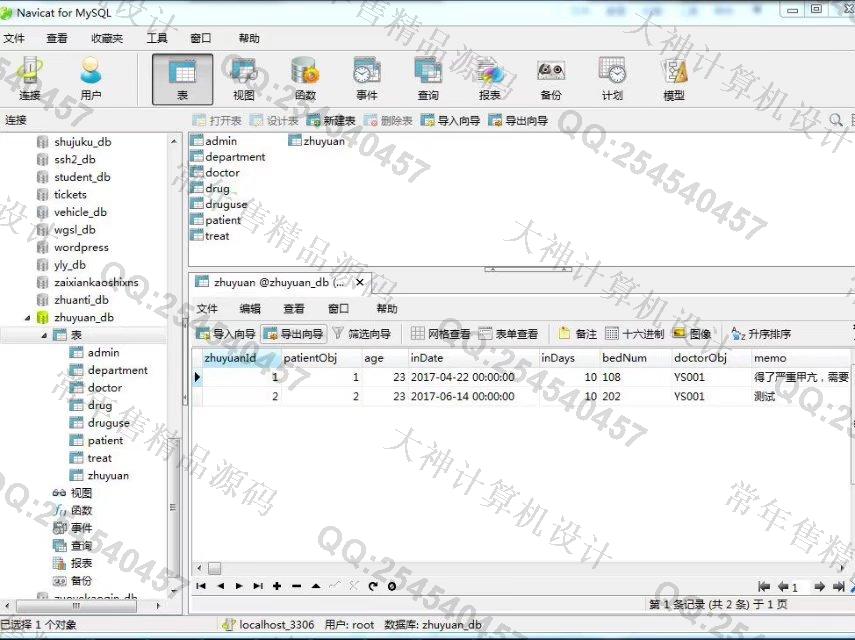Click the stop icon in record navigator

(392, 586)
